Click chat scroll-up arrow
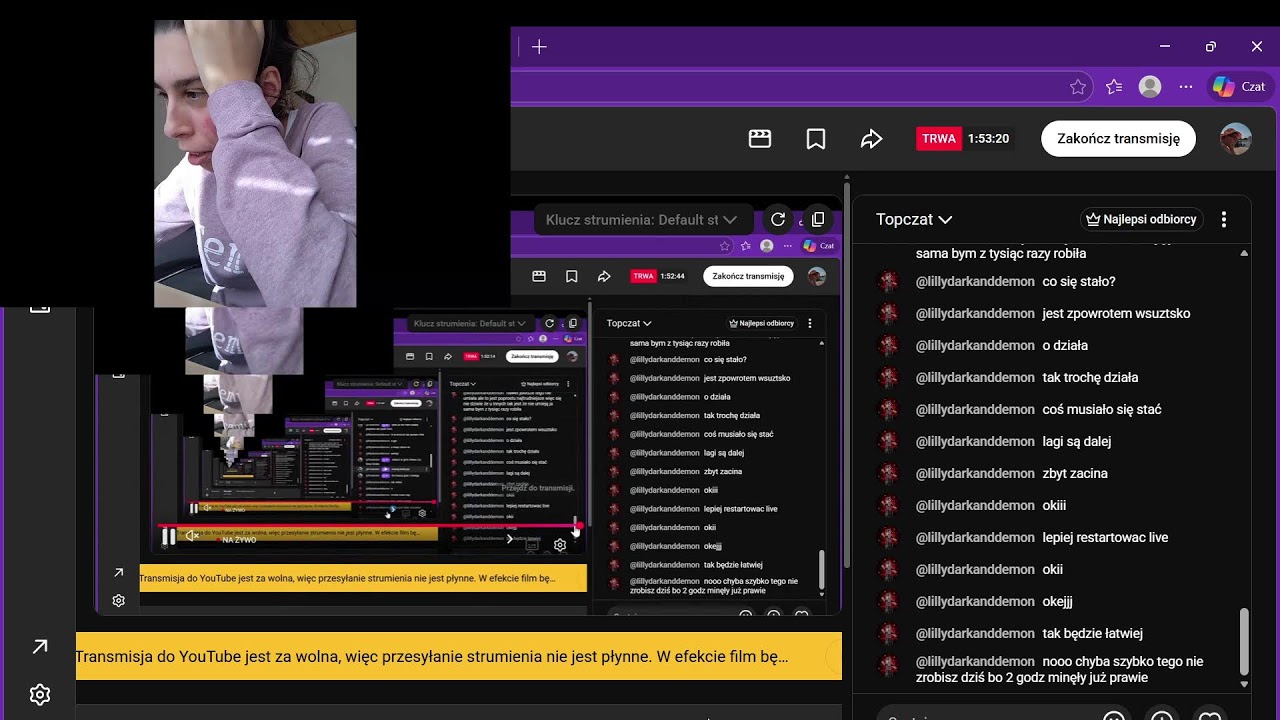The image size is (1280, 720). coord(1244,254)
